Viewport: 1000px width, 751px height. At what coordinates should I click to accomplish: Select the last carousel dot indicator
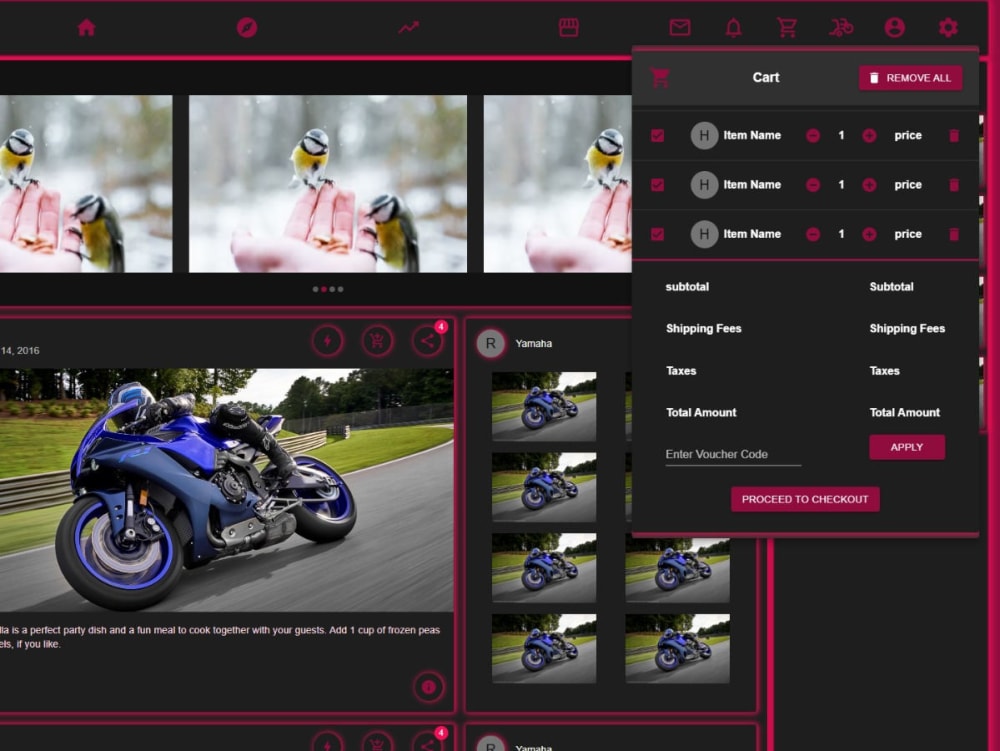[x=341, y=289]
